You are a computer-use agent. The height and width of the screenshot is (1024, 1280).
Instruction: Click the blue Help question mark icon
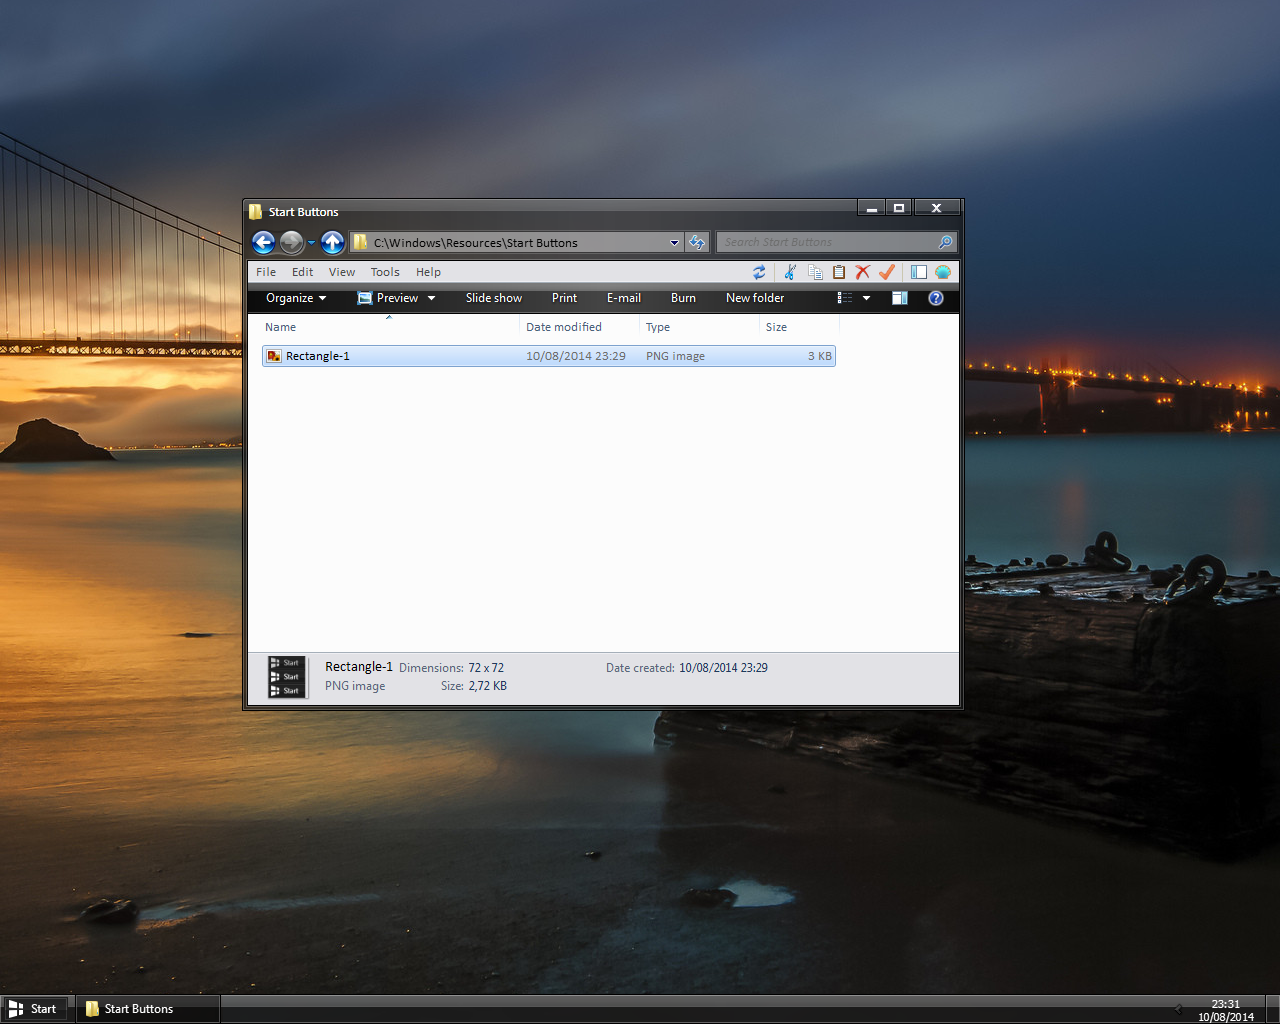(x=936, y=298)
